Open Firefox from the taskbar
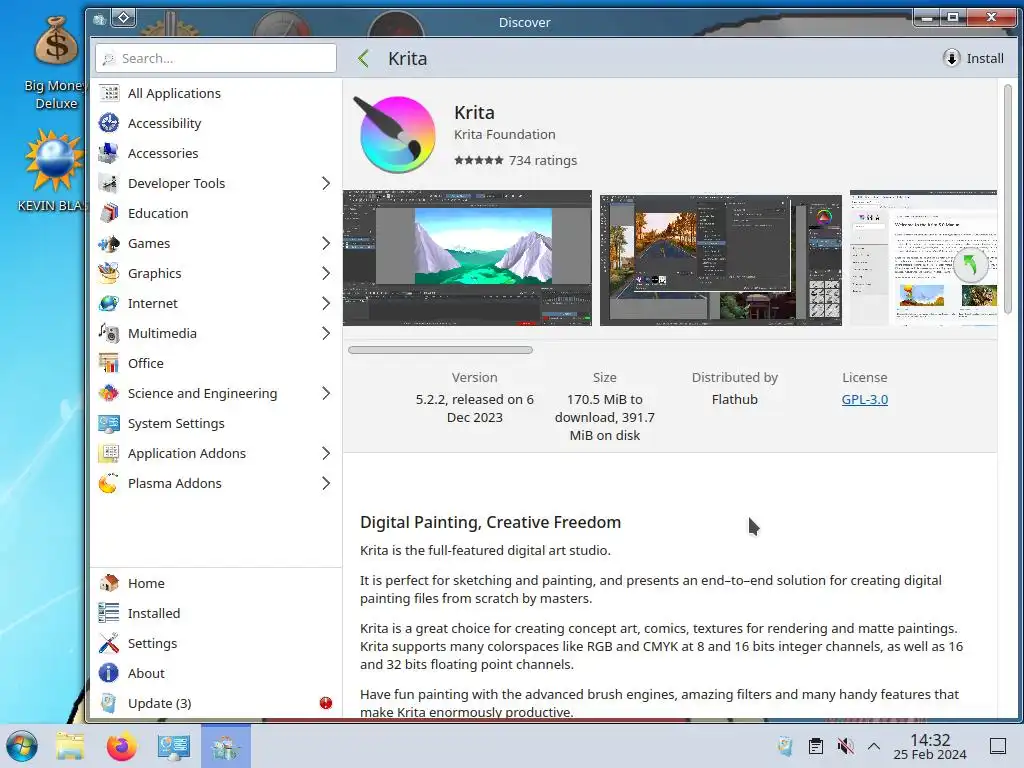This screenshot has height=768, width=1024. [x=121, y=746]
